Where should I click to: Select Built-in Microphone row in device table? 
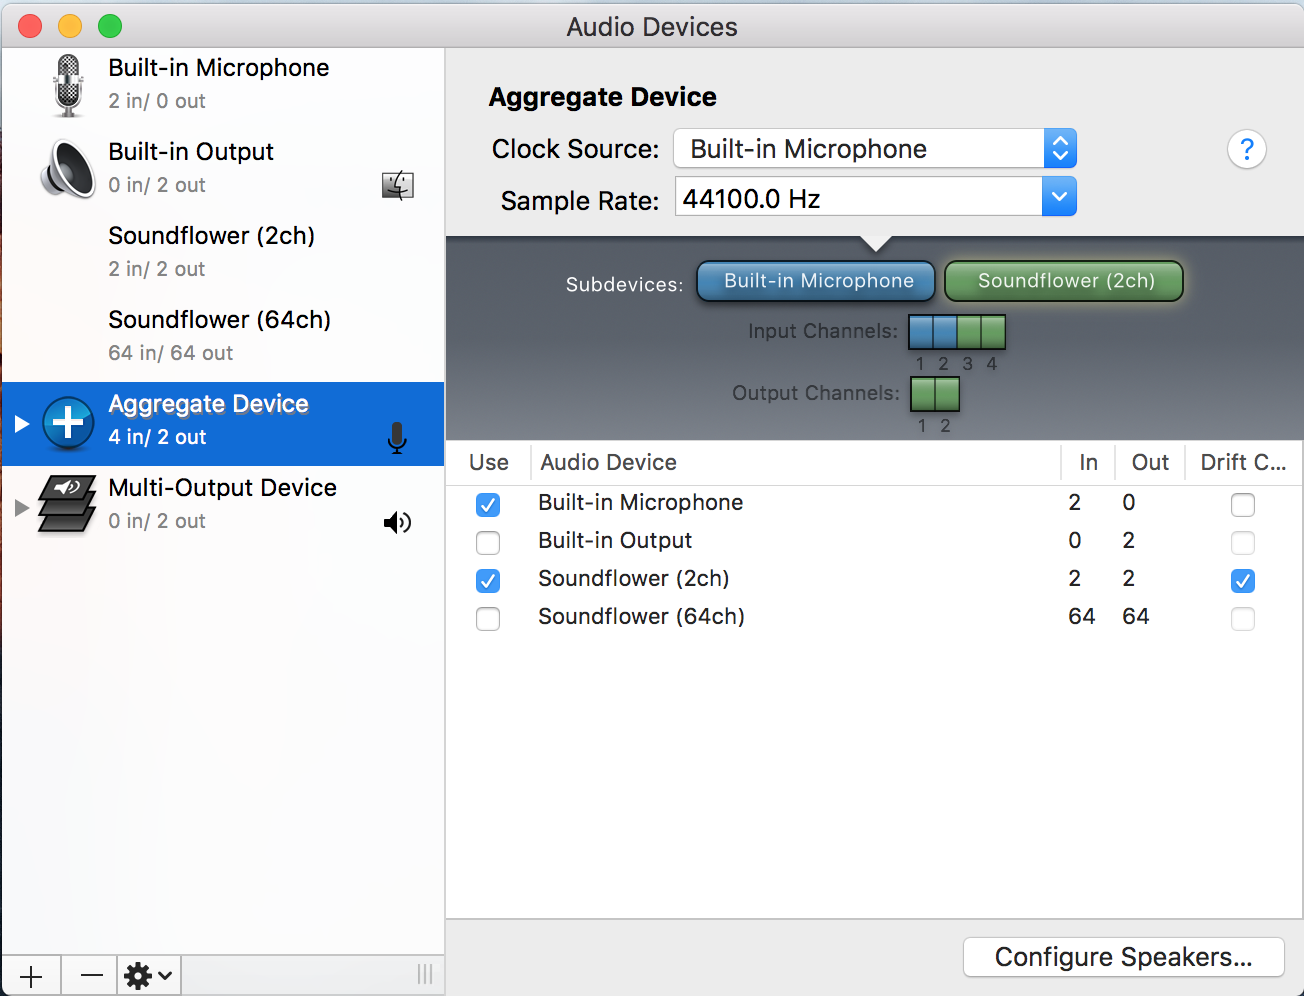pos(874,503)
